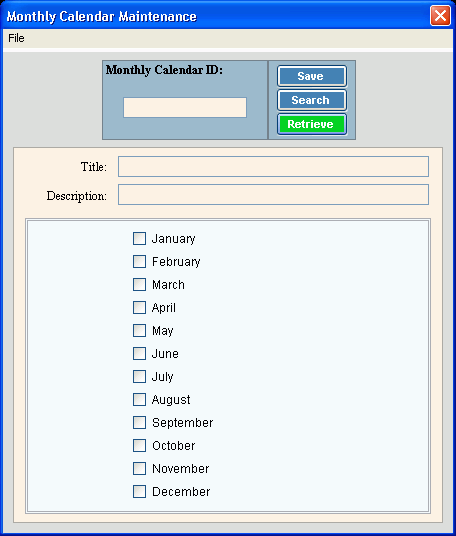Toggle the October checkbox
This screenshot has width=456, height=536.
(139, 445)
